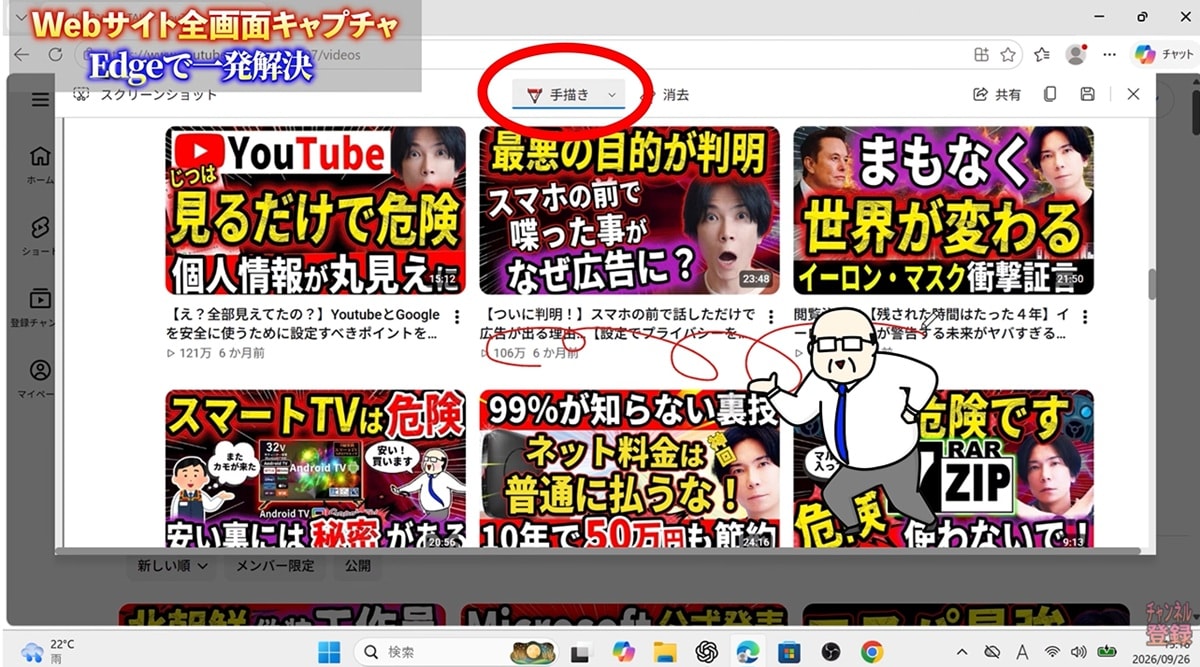Select the 公開 filter chip
This screenshot has width=1200, height=667.
point(357,566)
